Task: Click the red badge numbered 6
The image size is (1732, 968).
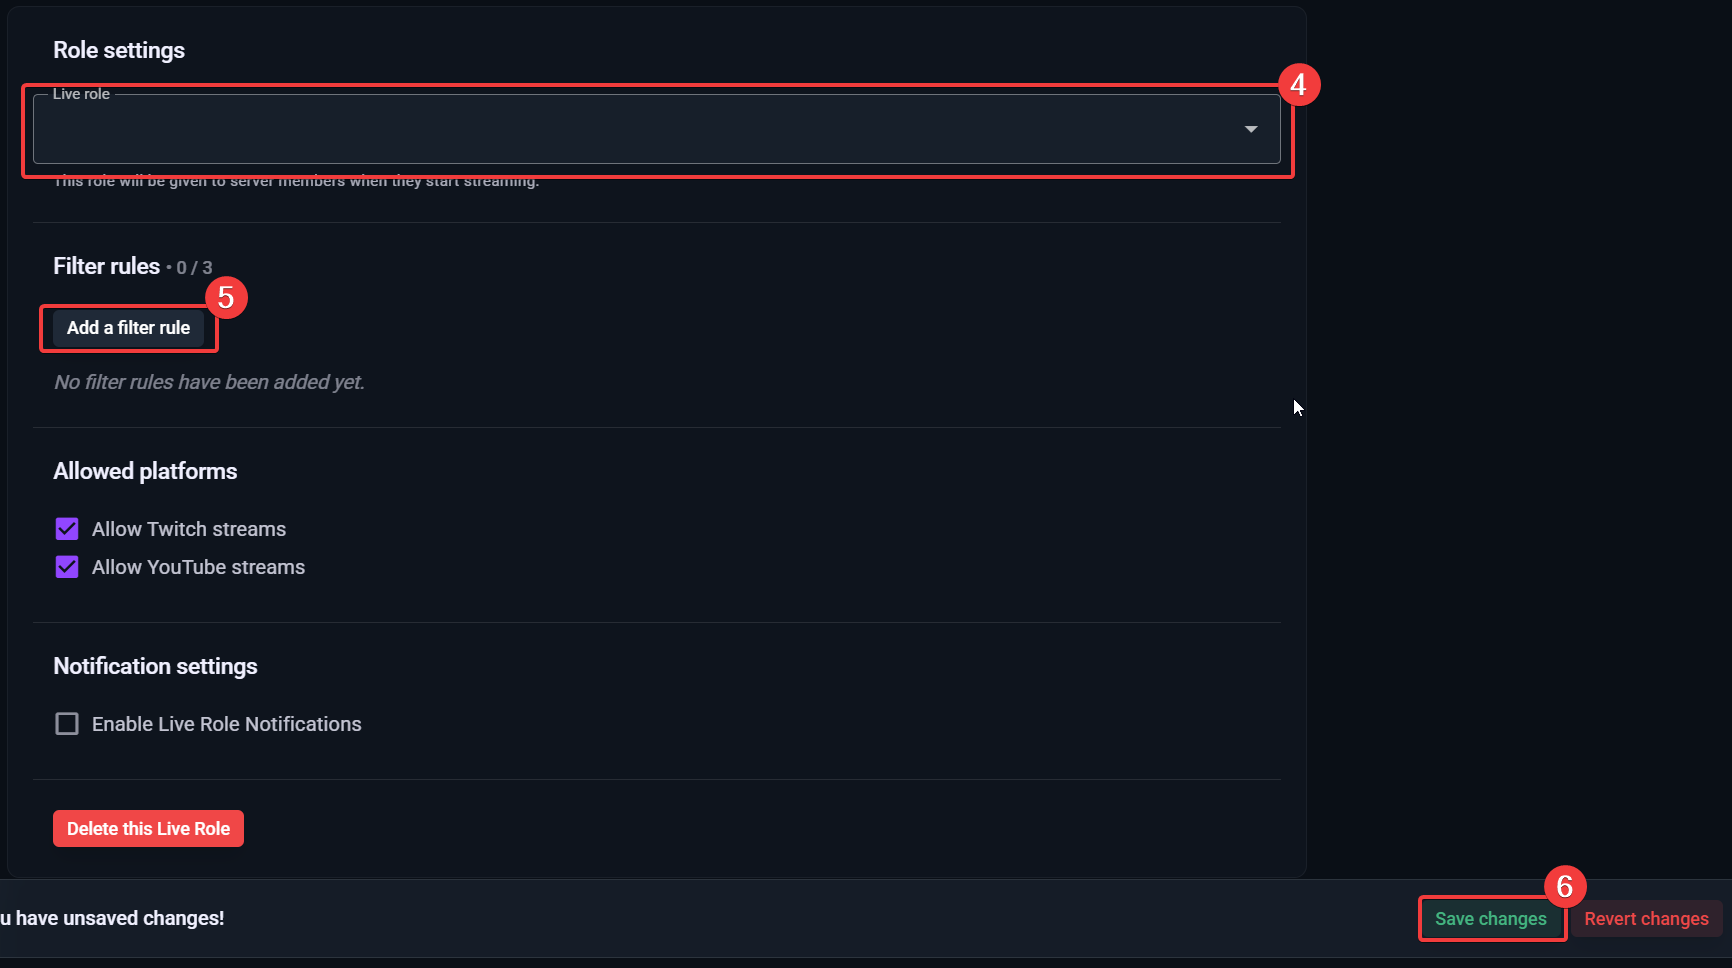Action: (1564, 885)
